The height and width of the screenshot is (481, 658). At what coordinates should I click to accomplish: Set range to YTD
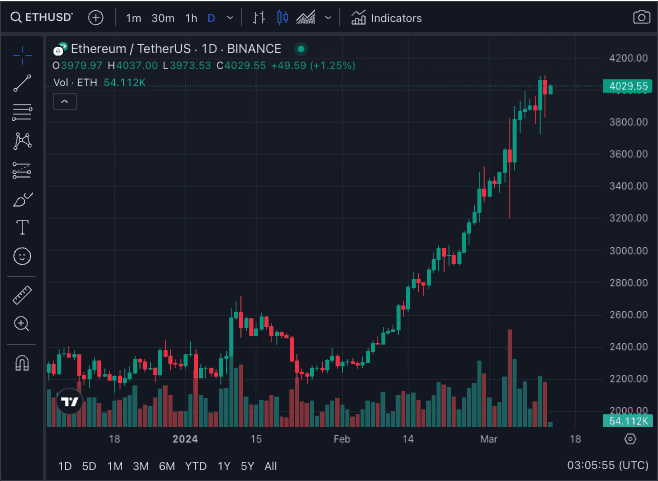click(x=196, y=466)
